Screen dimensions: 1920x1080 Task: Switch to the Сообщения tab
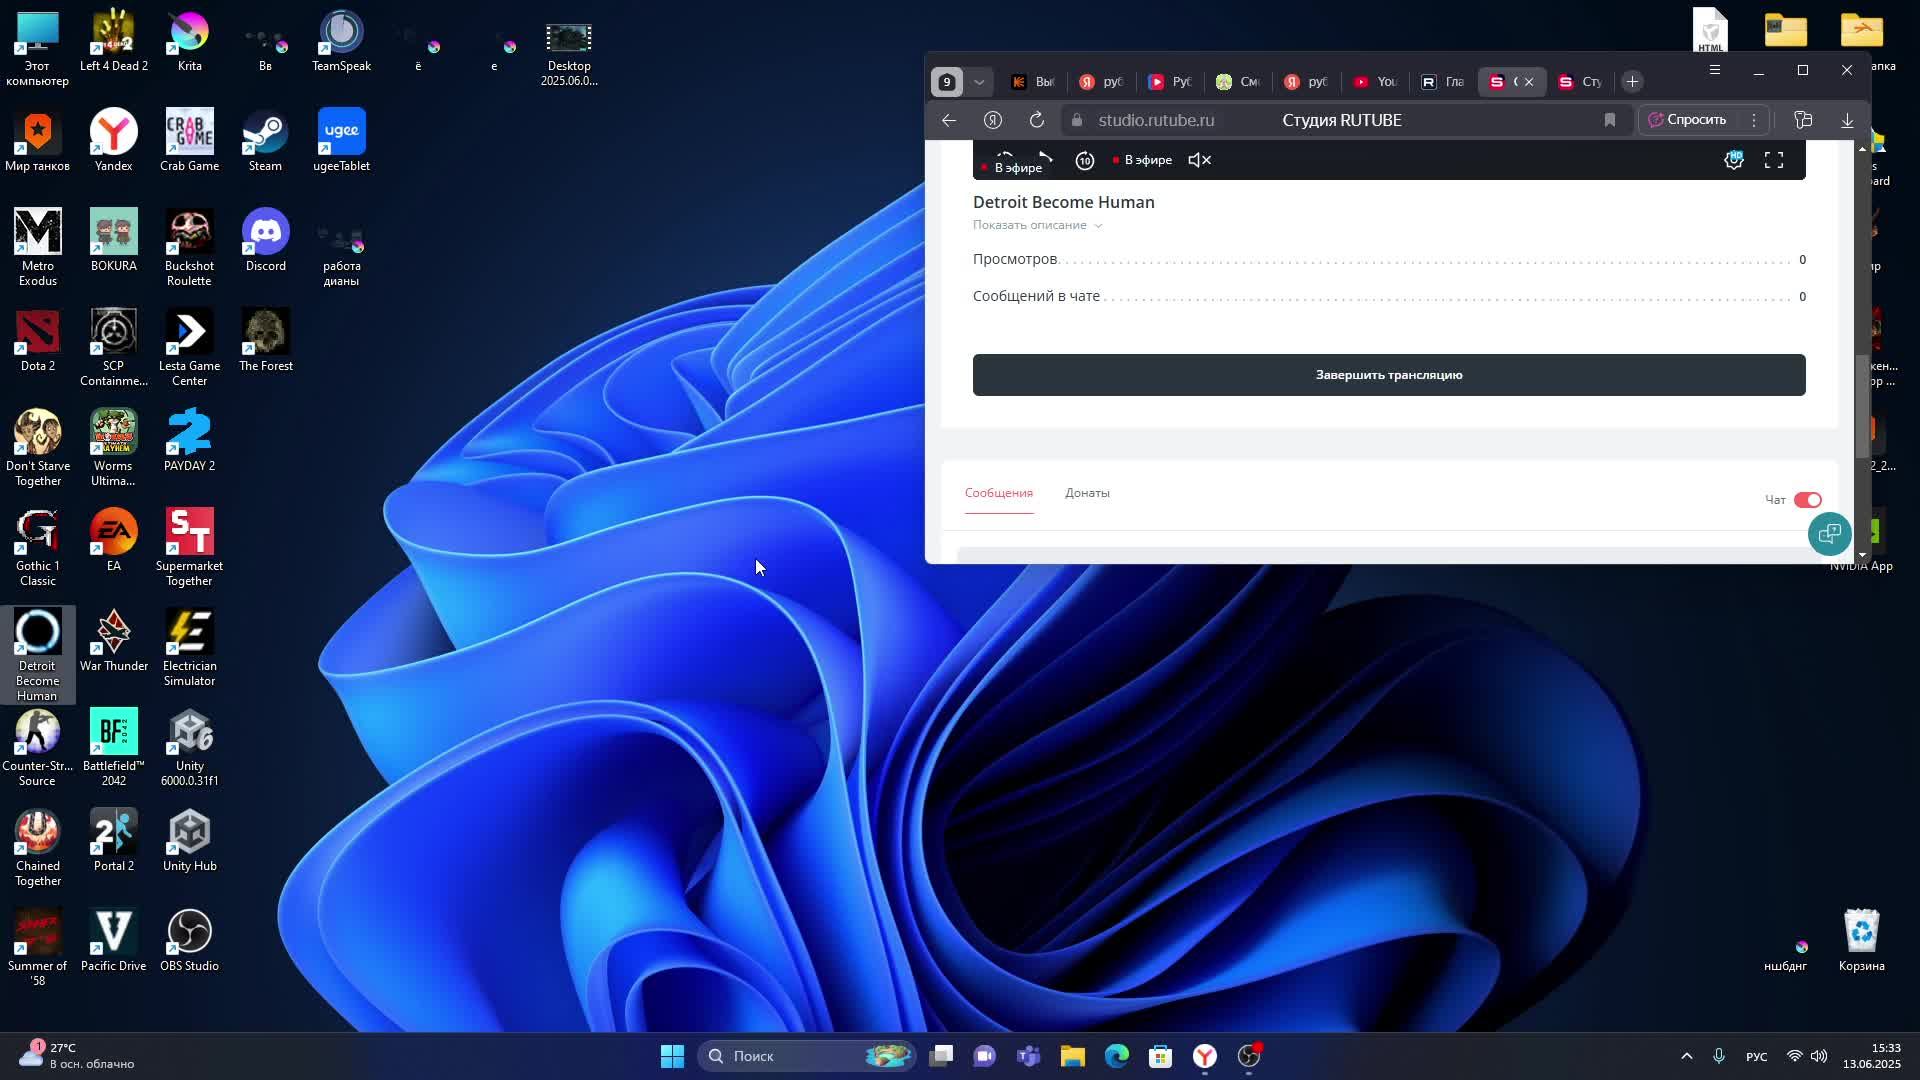[998, 493]
